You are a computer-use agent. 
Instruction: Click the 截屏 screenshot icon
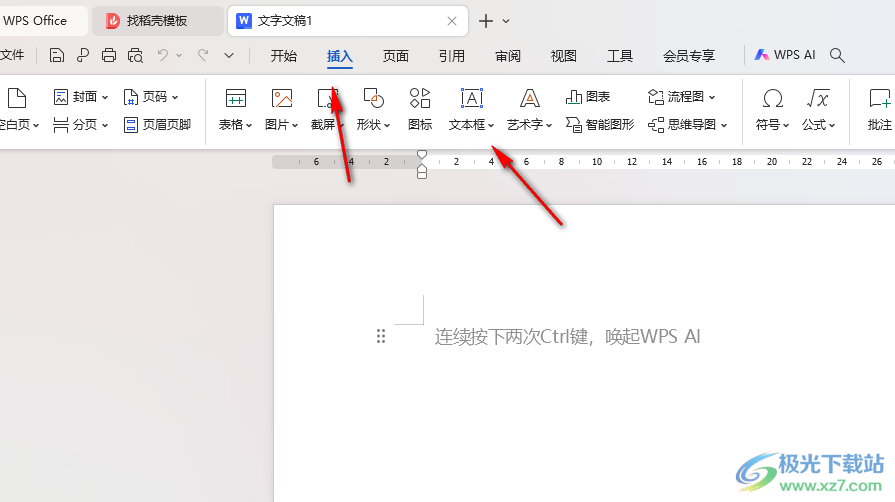[328, 99]
